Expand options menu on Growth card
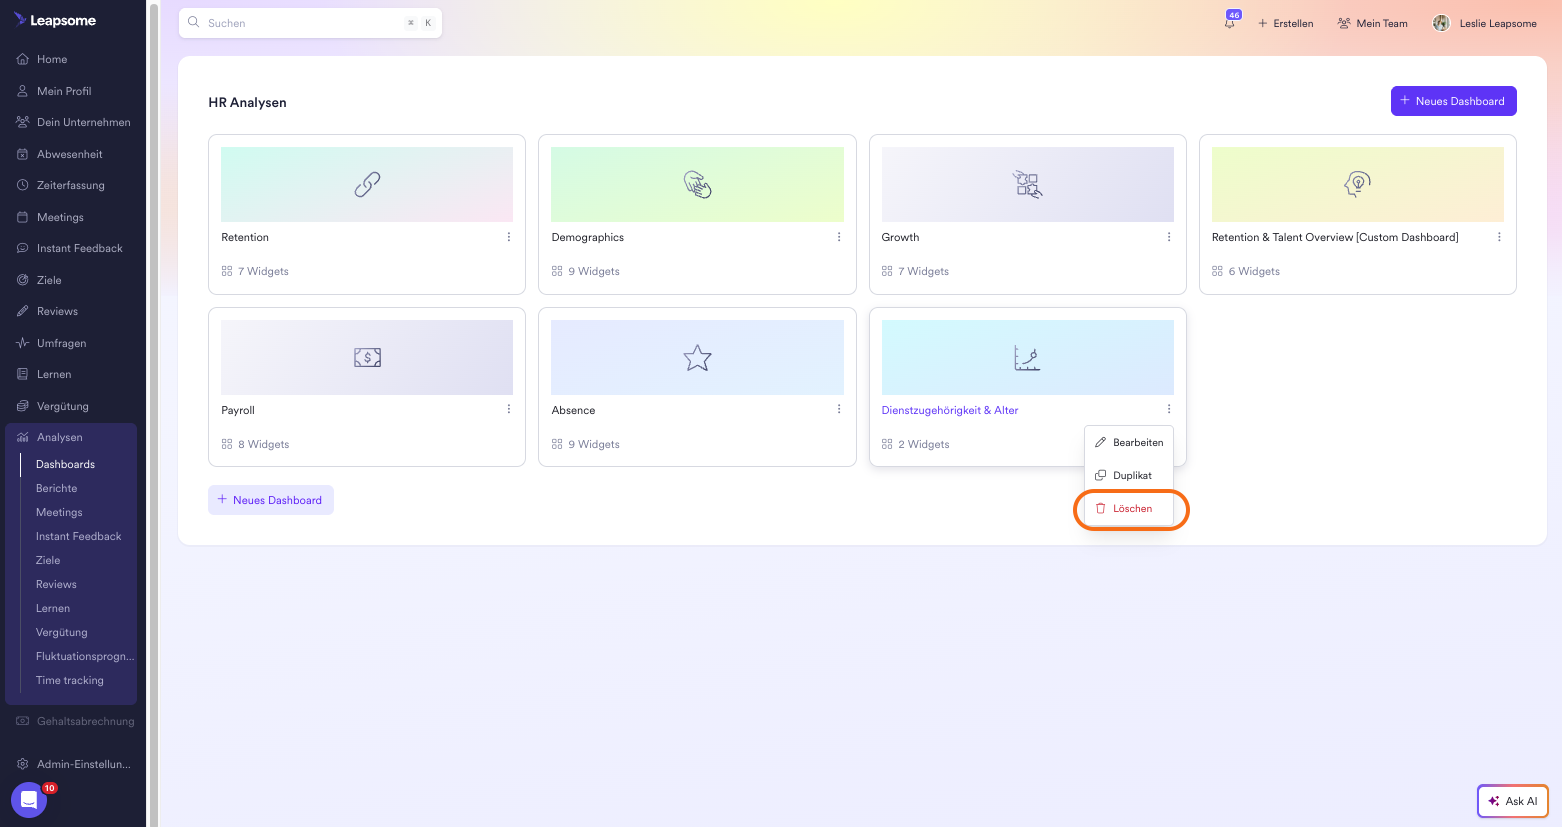Viewport: 1562px width, 827px height. click(x=1169, y=237)
